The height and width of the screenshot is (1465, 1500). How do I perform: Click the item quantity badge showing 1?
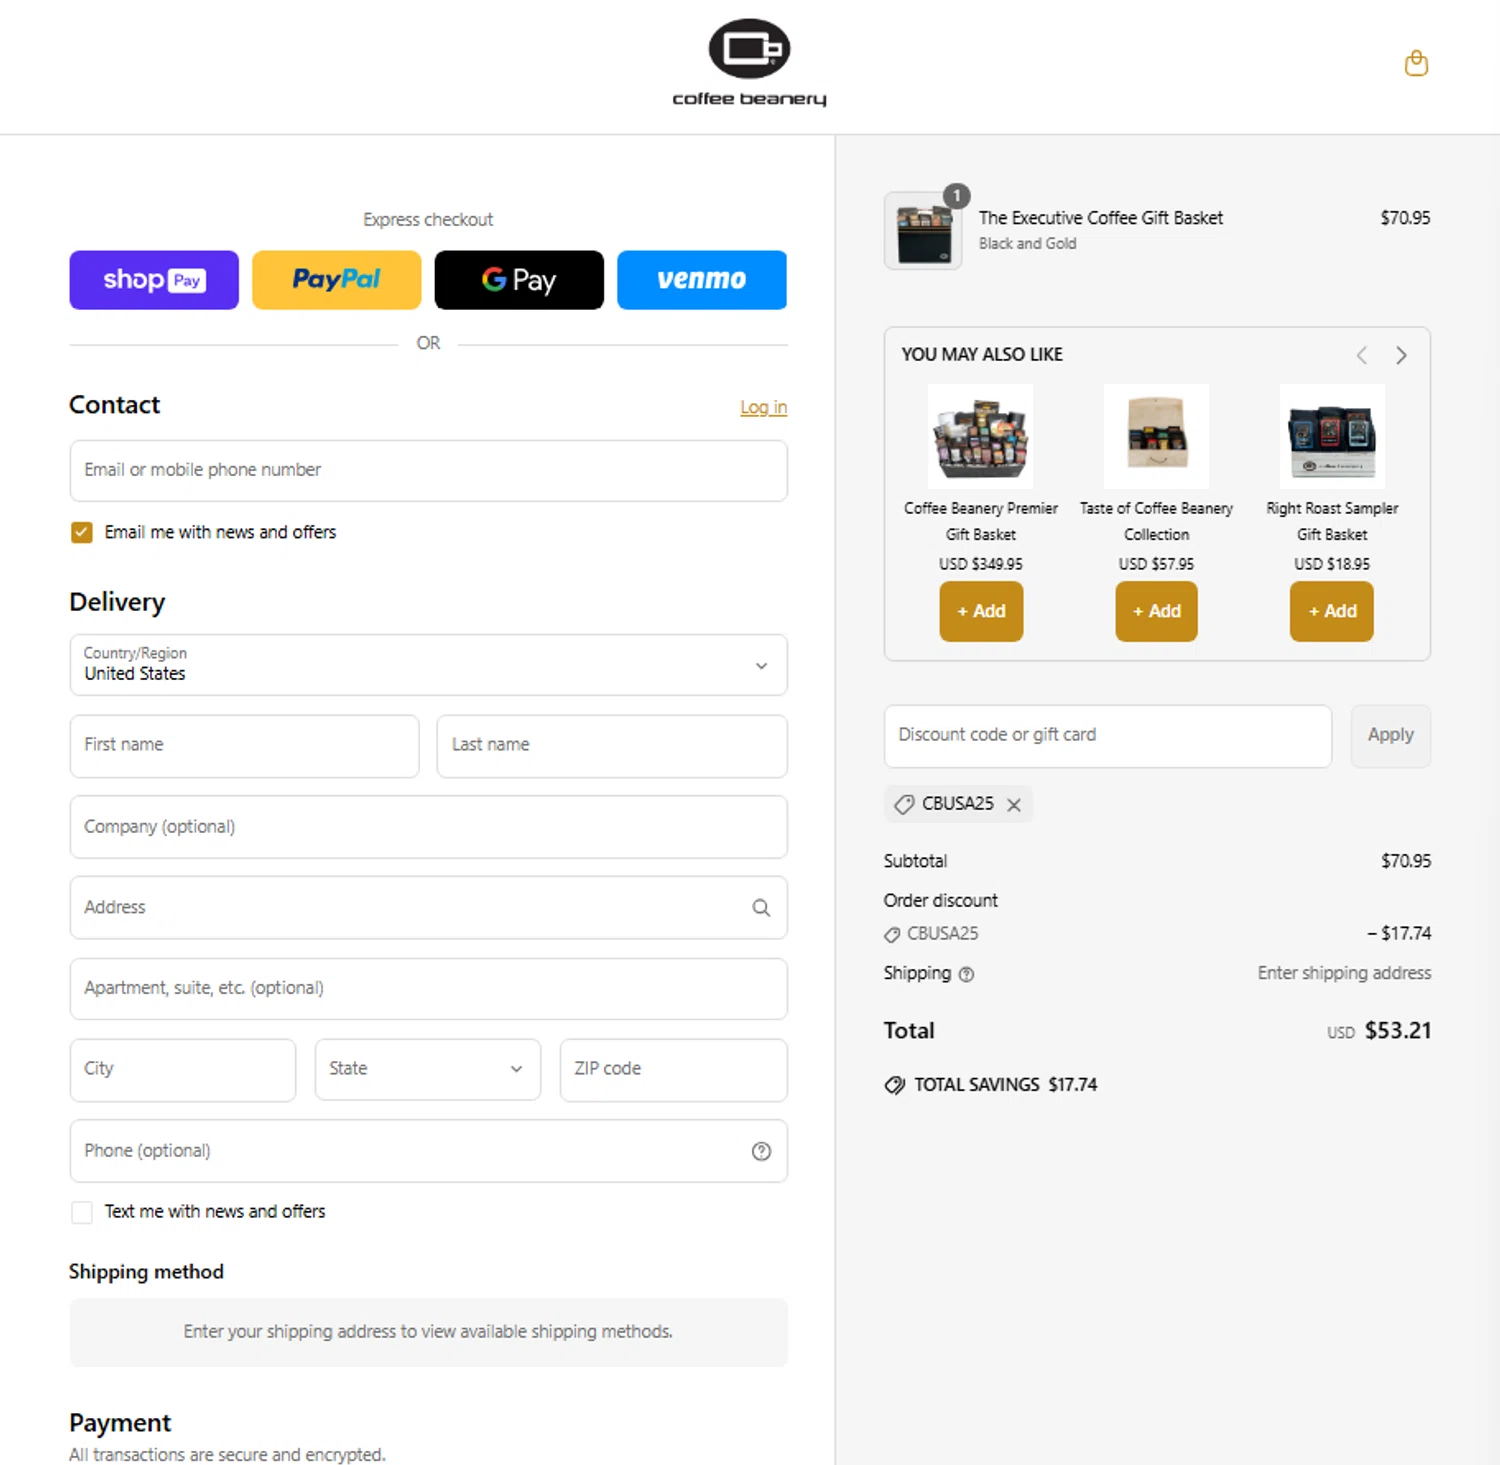pyautogui.click(x=957, y=196)
